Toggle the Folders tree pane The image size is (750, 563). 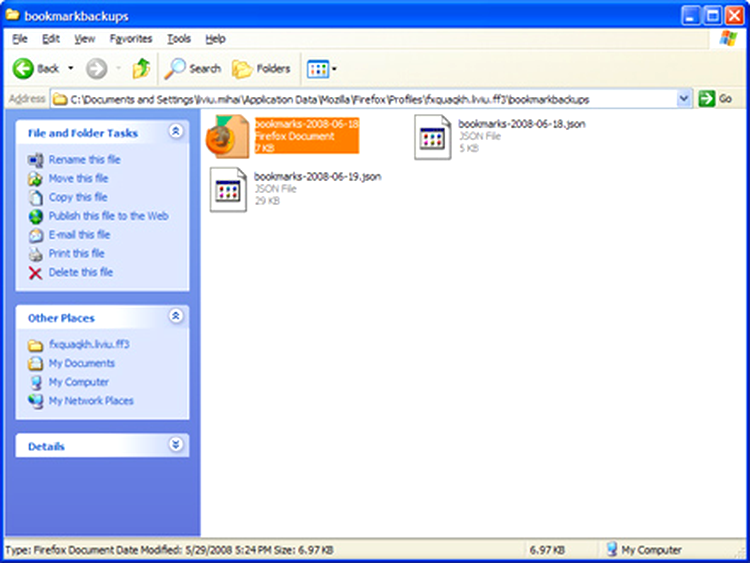(262, 69)
